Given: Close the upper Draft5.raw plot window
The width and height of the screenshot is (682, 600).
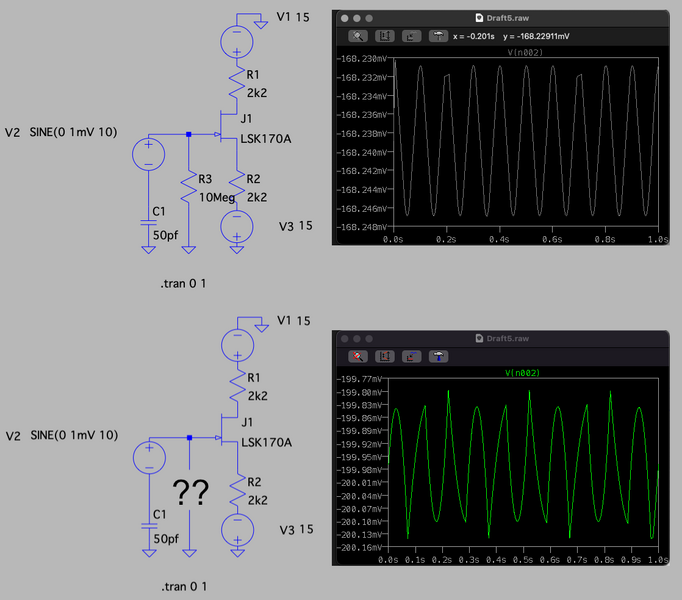Looking at the screenshot, I should 345,18.
